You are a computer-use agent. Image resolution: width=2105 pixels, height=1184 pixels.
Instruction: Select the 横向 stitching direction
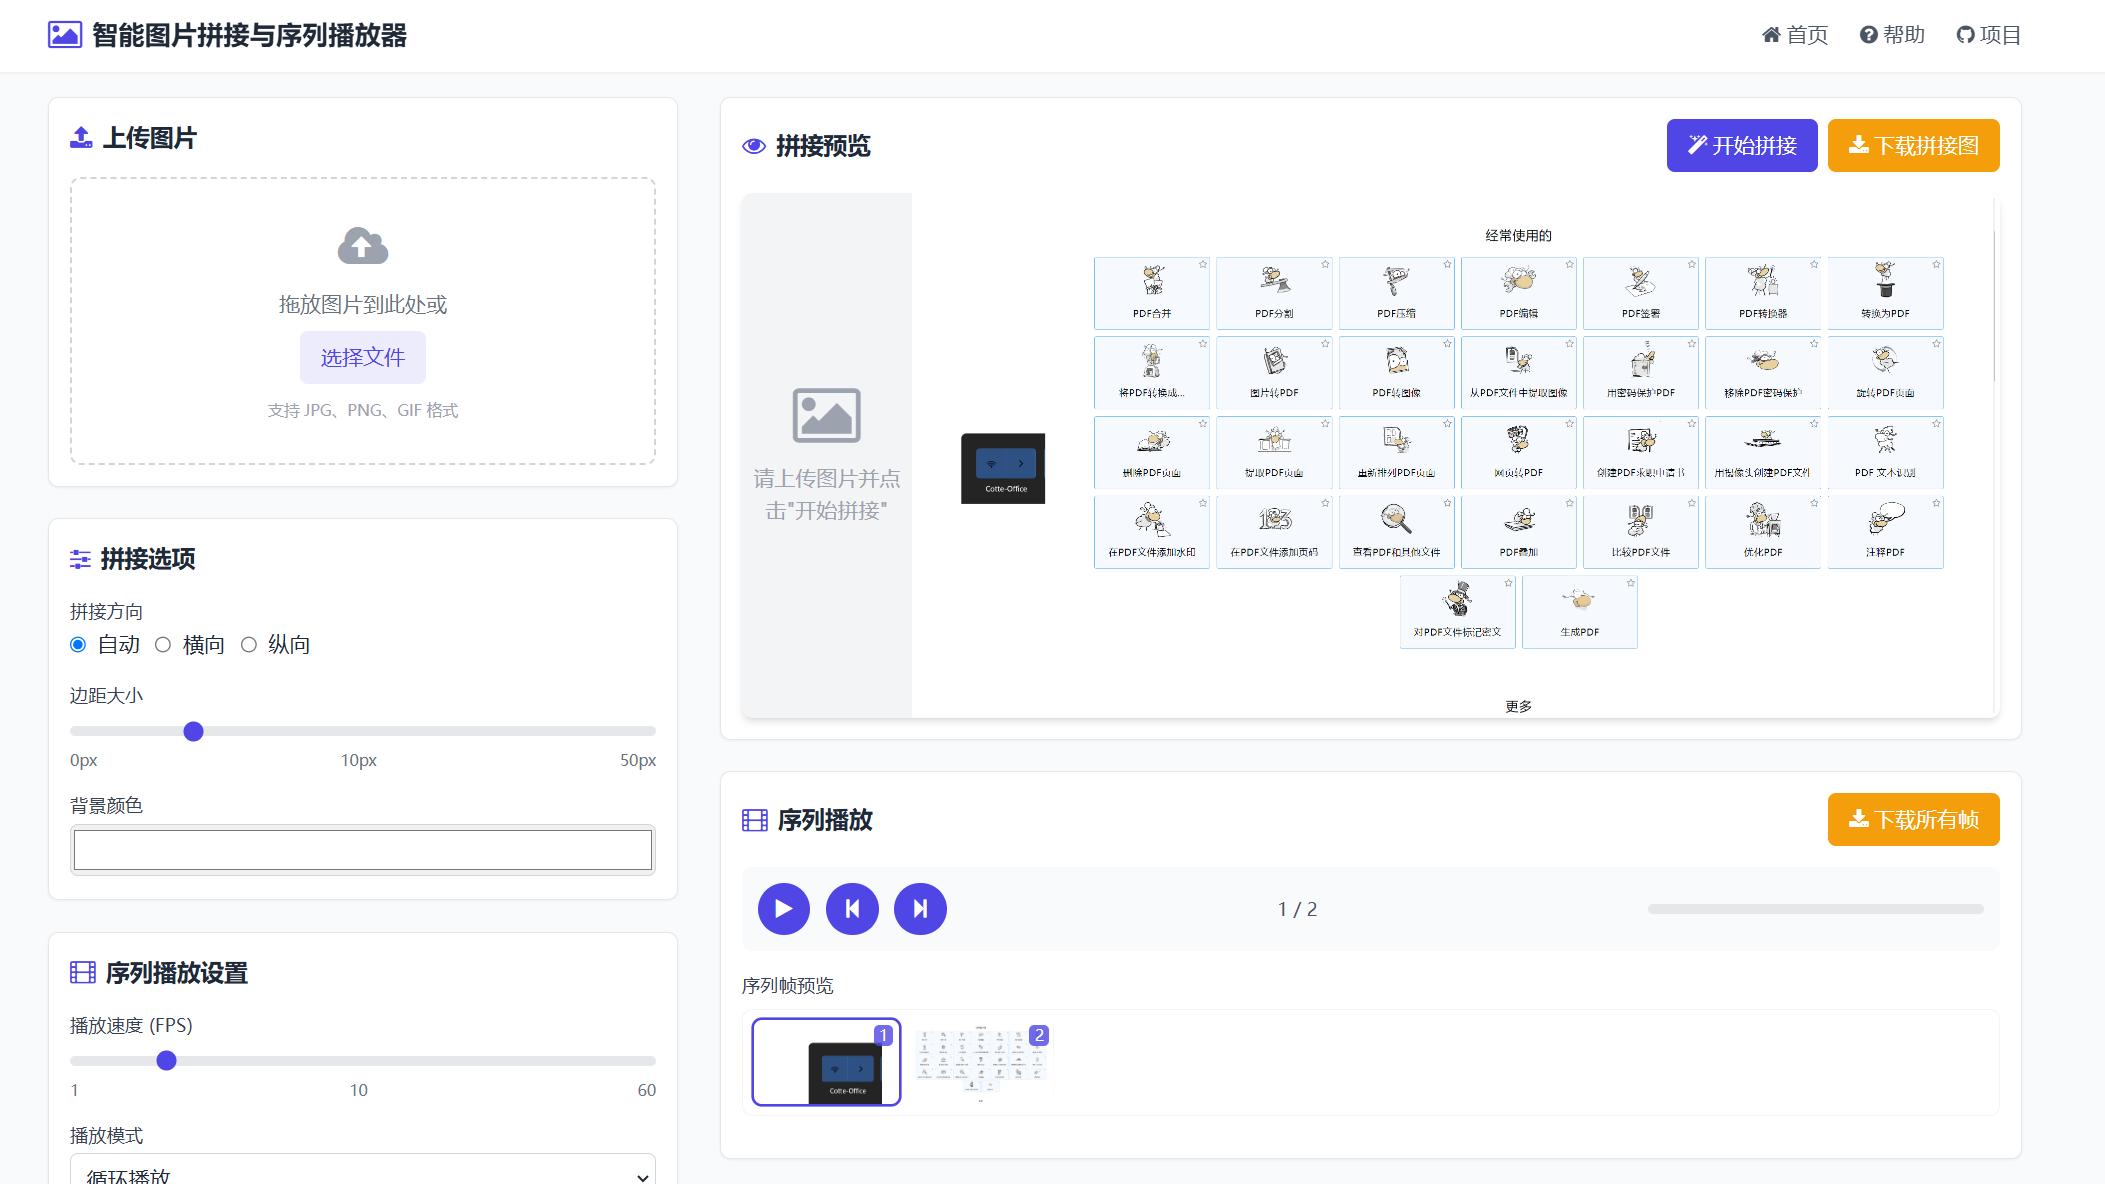click(163, 645)
